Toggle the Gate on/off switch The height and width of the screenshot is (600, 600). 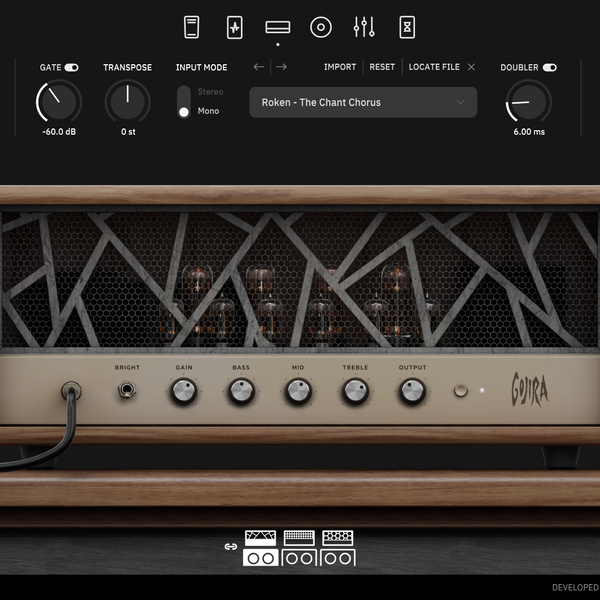(x=72, y=68)
